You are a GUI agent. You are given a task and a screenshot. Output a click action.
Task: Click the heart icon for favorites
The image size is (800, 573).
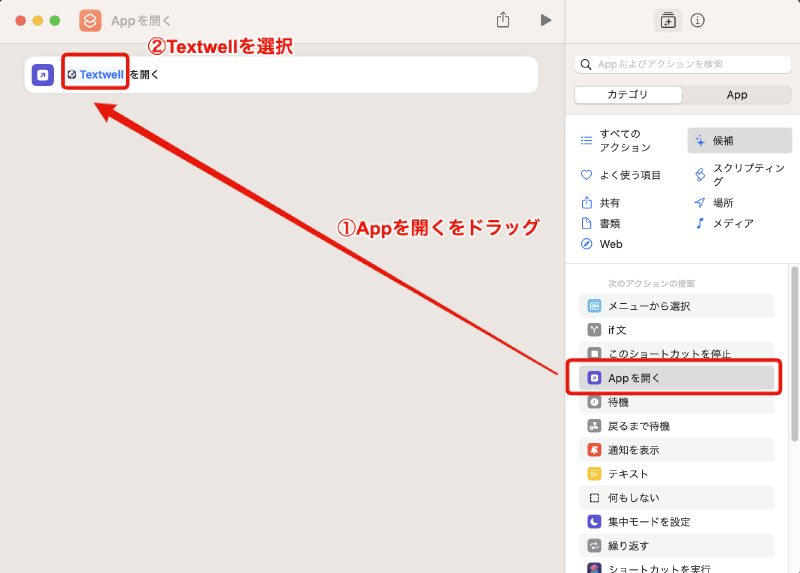[x=586, y=175]
